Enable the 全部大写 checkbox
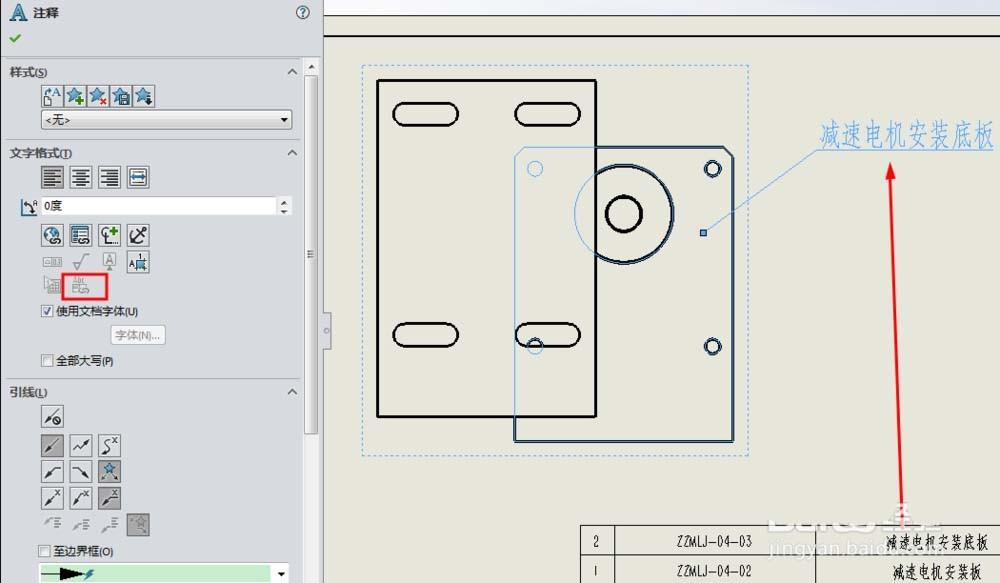The width and height of the screenshot is (1000, 583). click(x=46, y=360)
